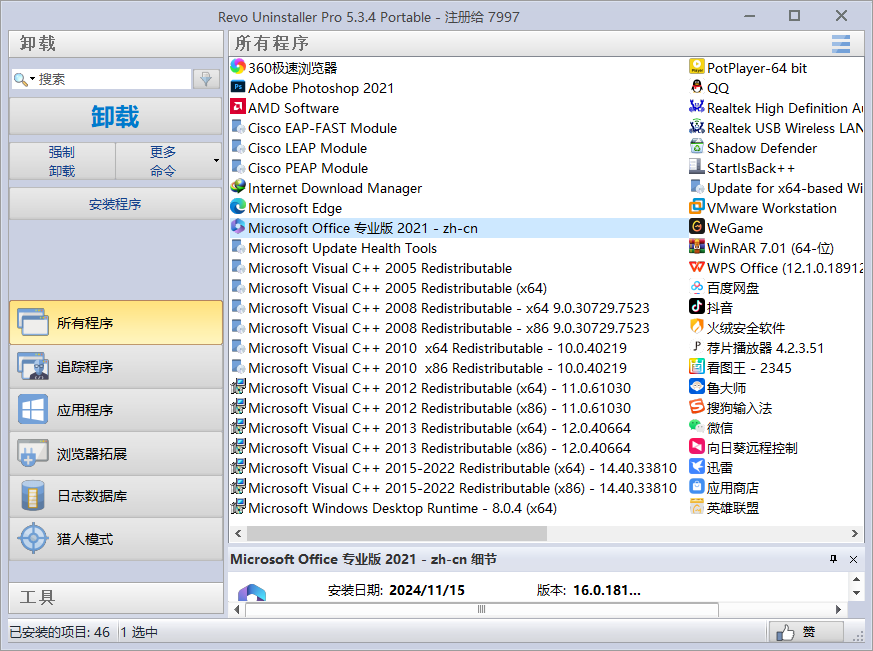
Task: Click the 安装程序 button
Action: tap(116, 204)
